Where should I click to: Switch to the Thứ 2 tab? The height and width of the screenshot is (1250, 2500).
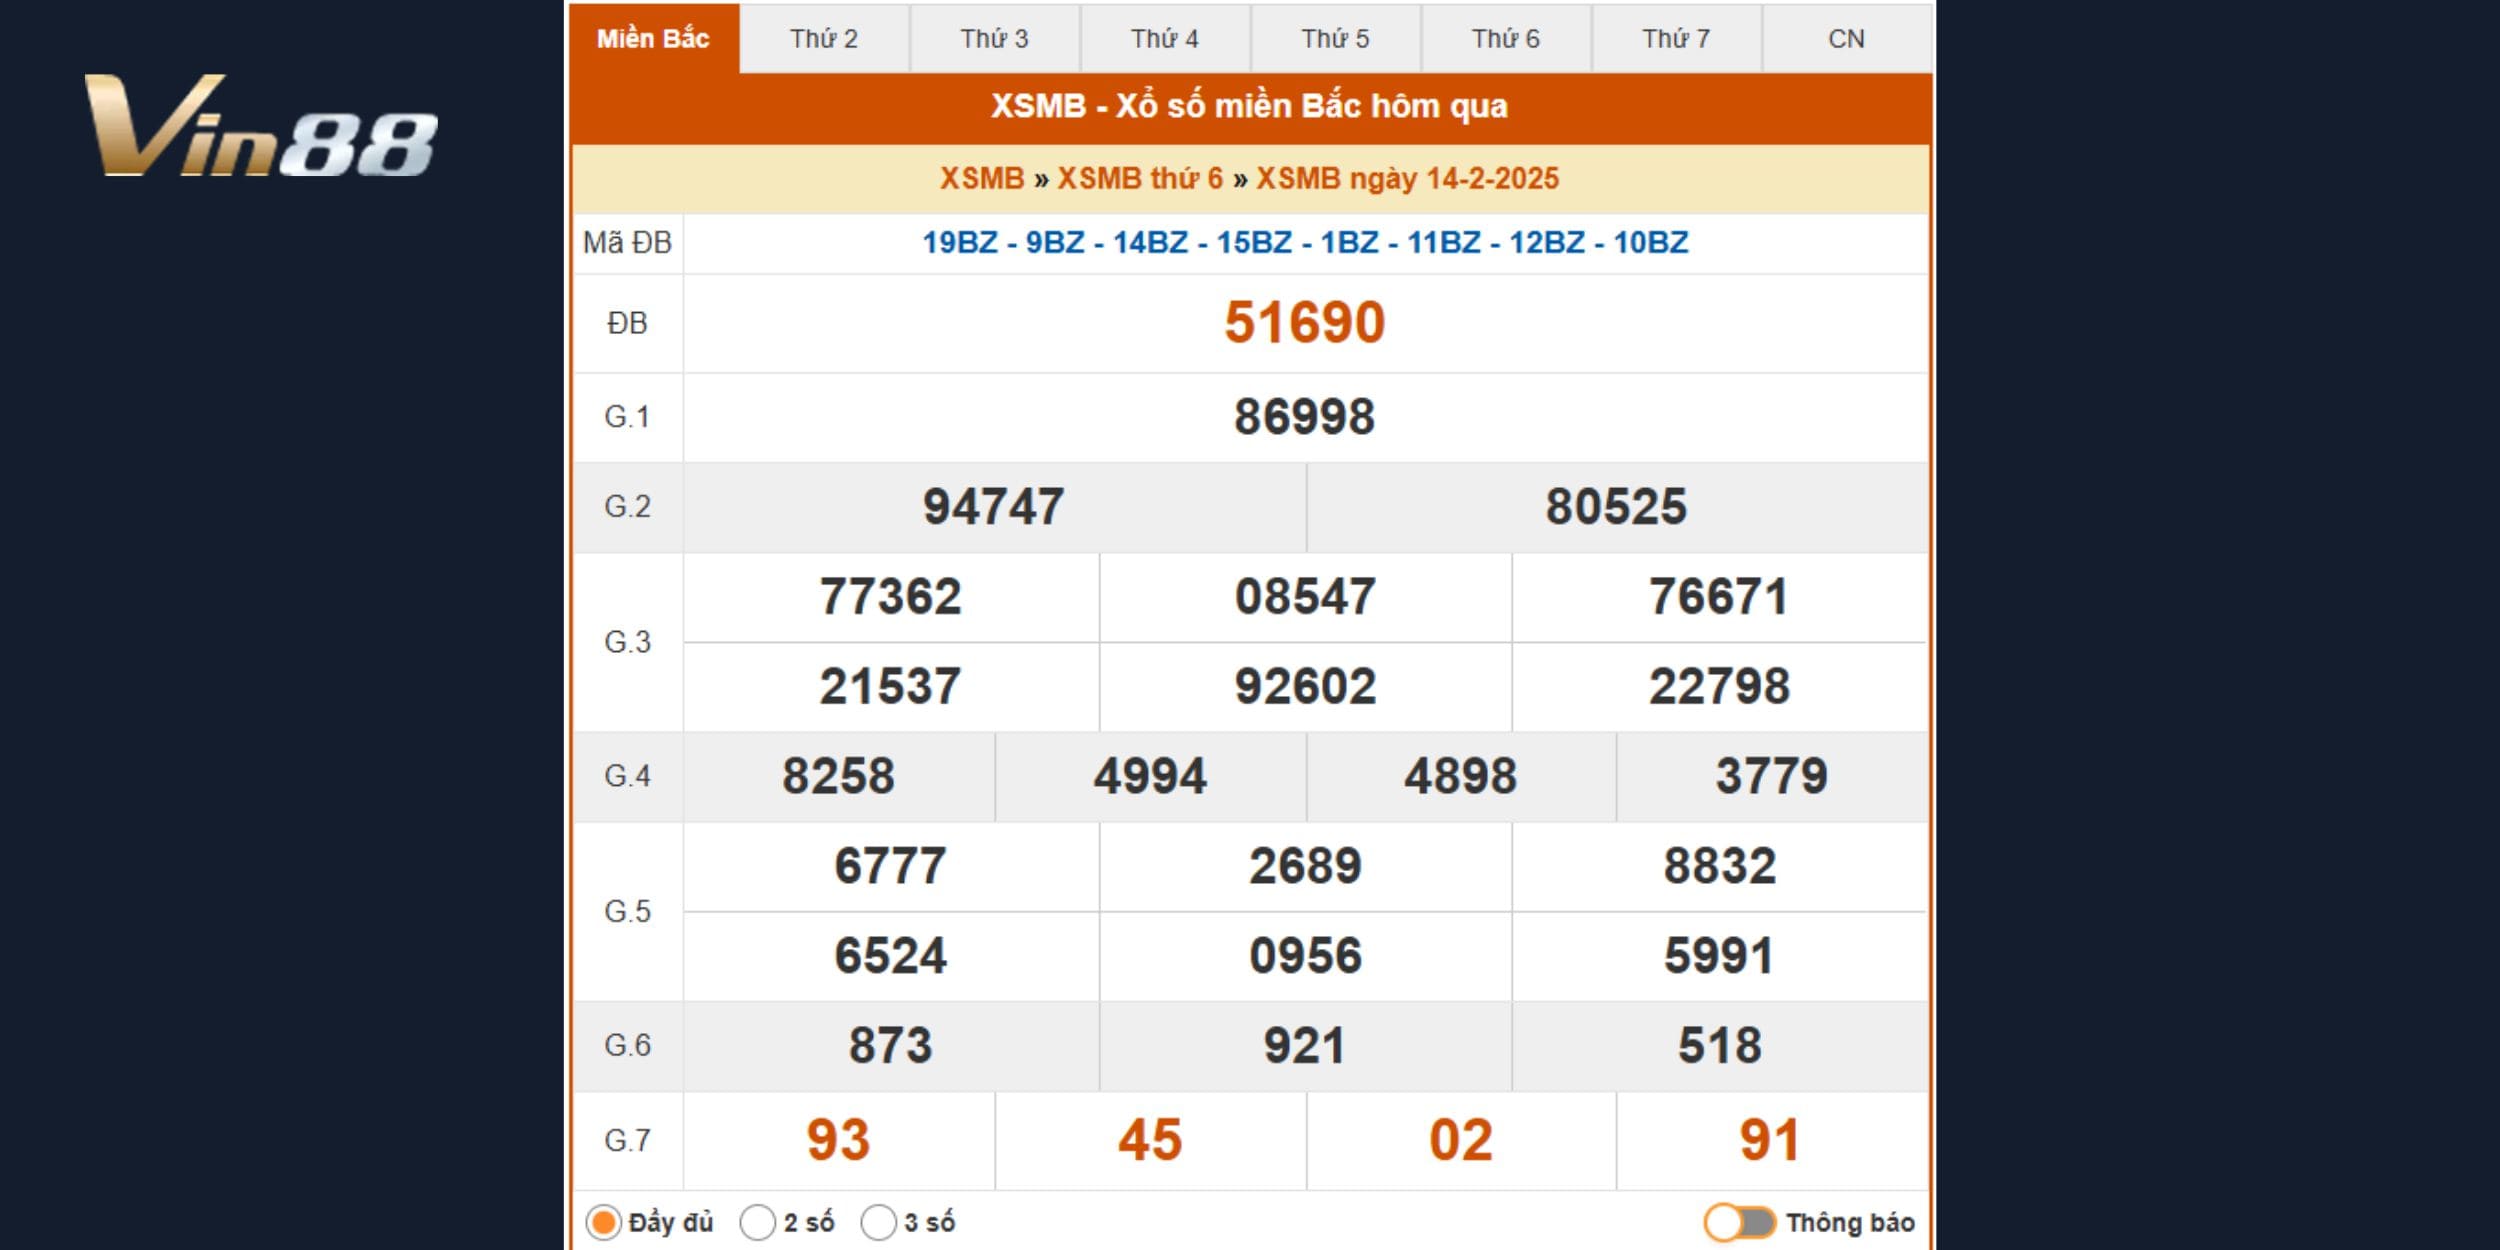pos(824,39)
